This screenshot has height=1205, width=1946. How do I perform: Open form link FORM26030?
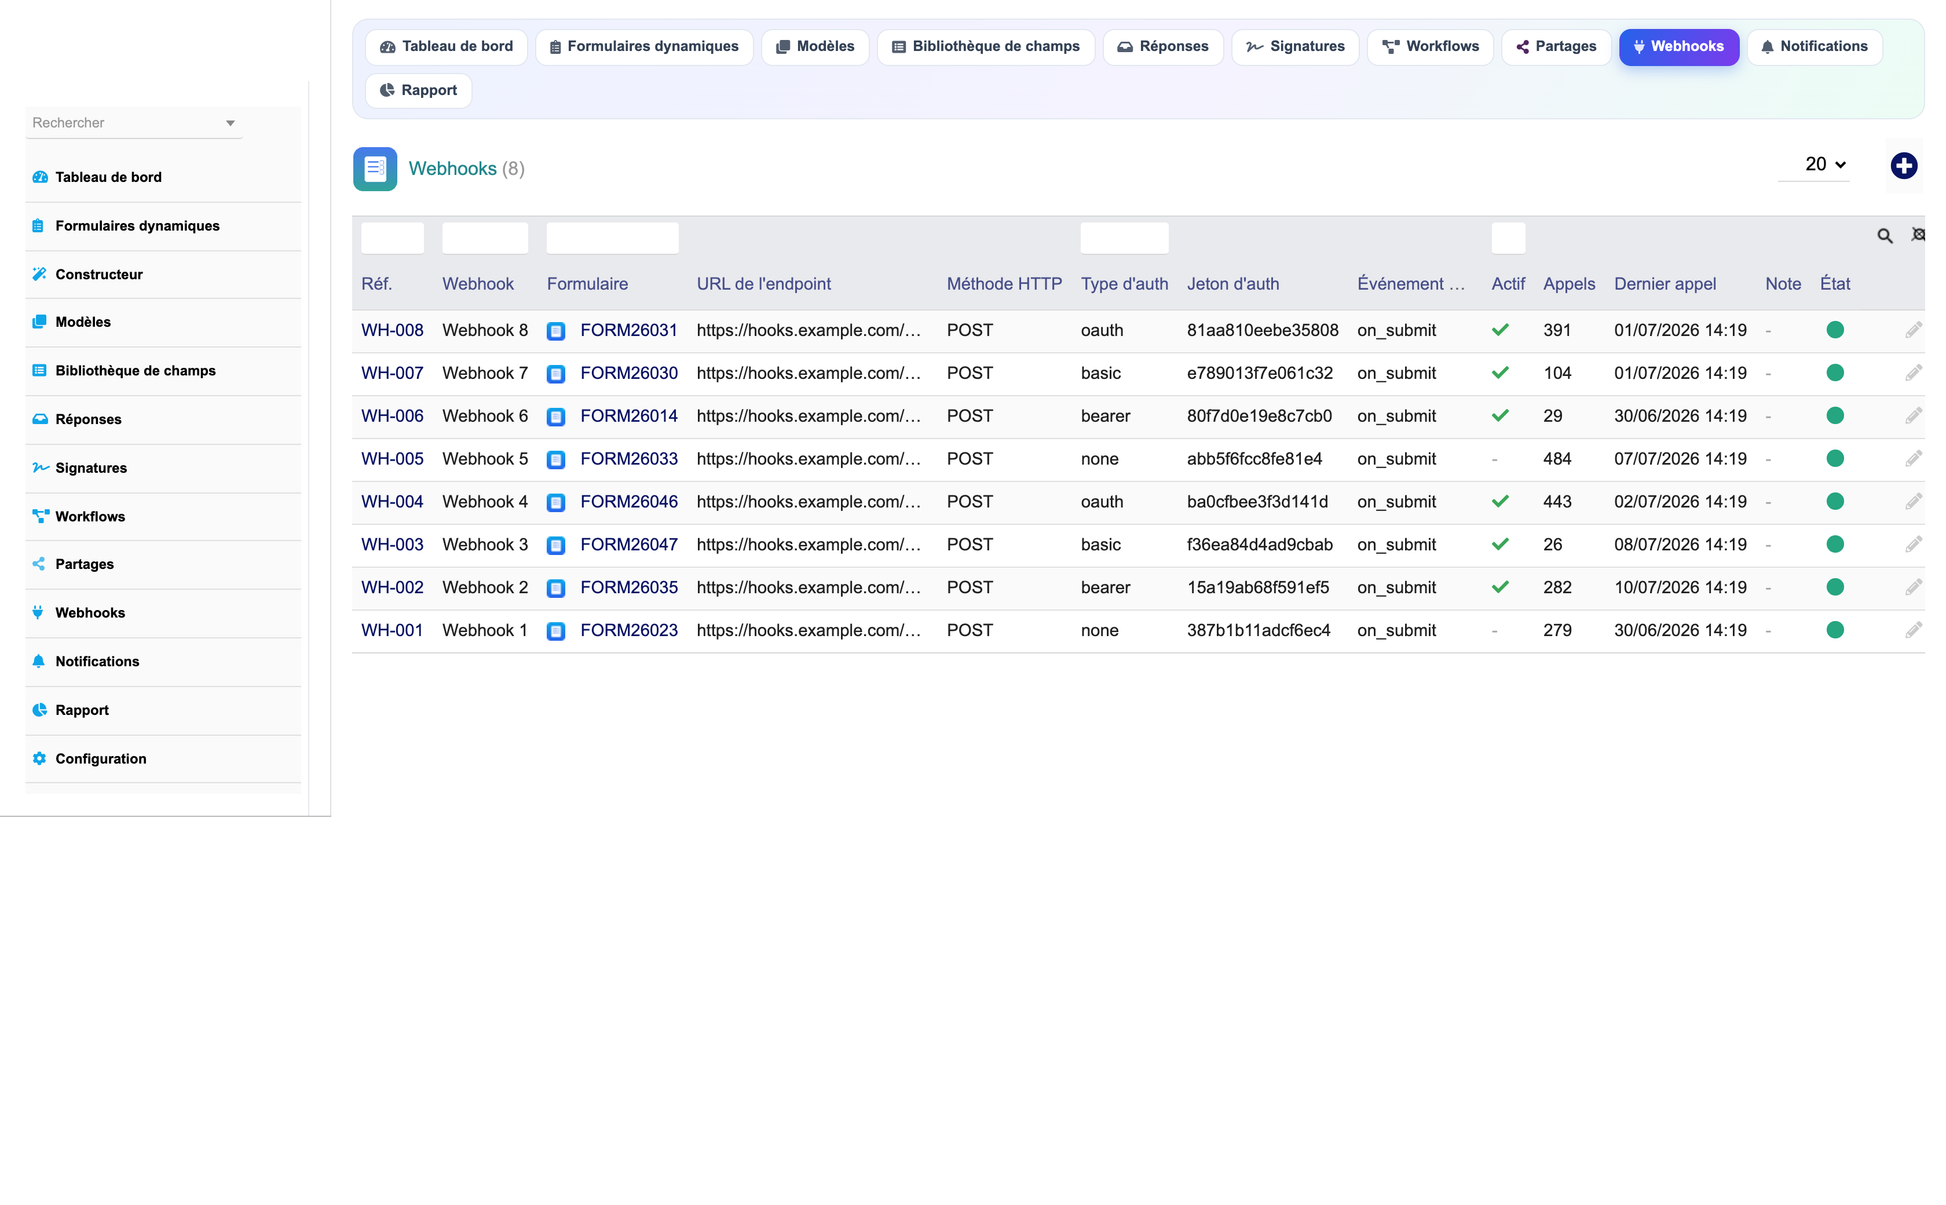629,374
